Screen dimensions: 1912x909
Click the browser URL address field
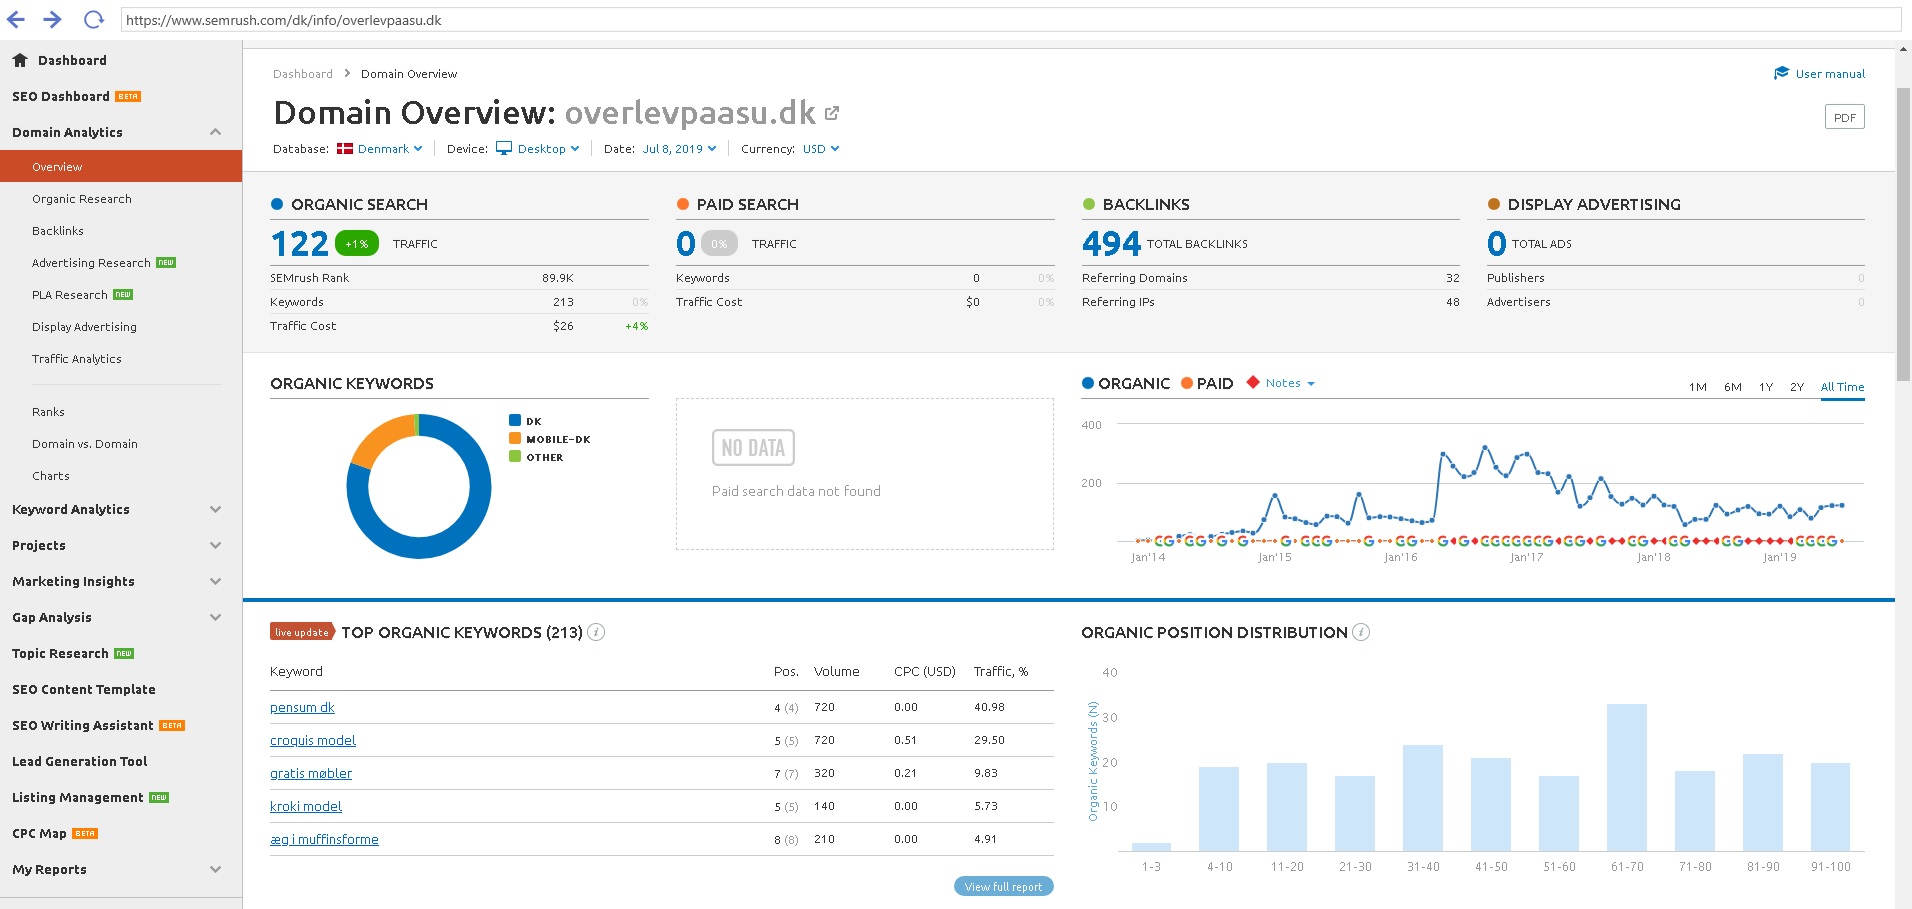(x=1000, y=20)
